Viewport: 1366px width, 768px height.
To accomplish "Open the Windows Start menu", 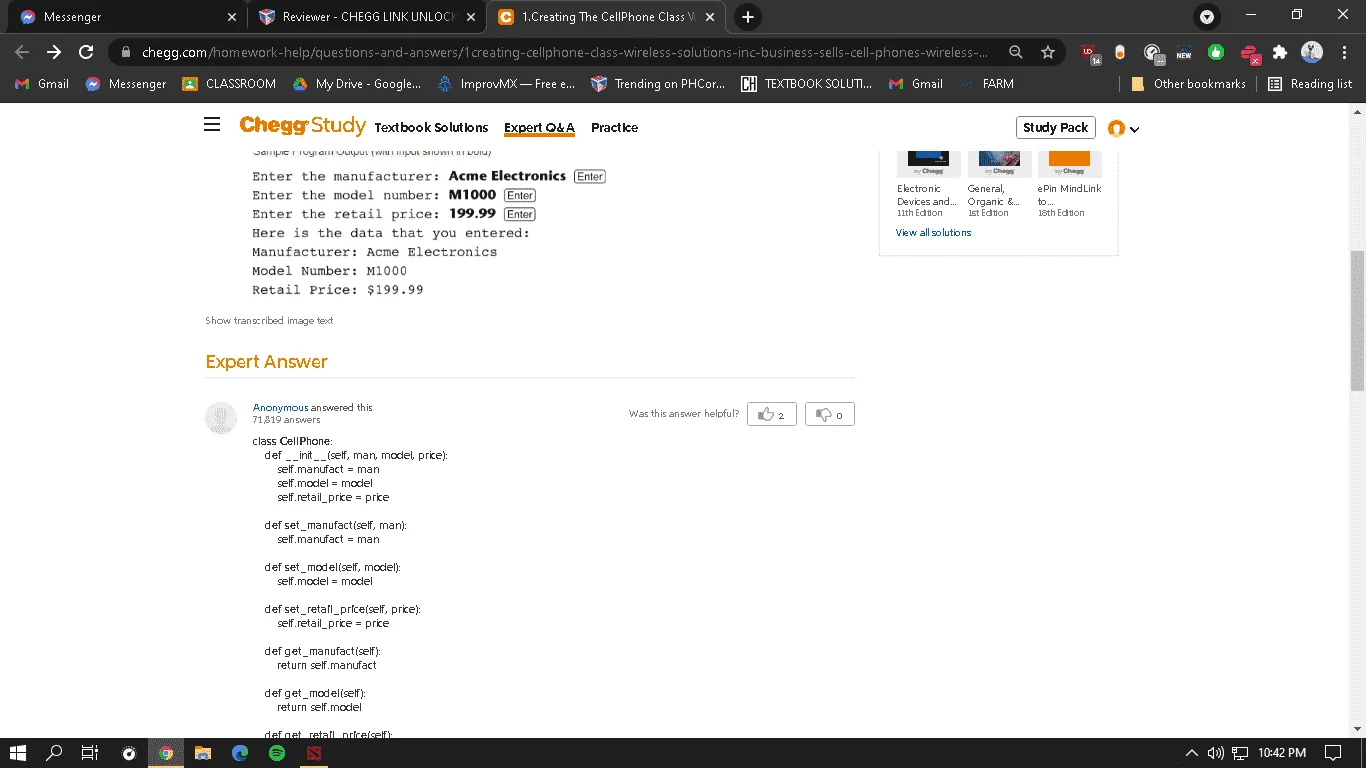I will pos(18,753).
